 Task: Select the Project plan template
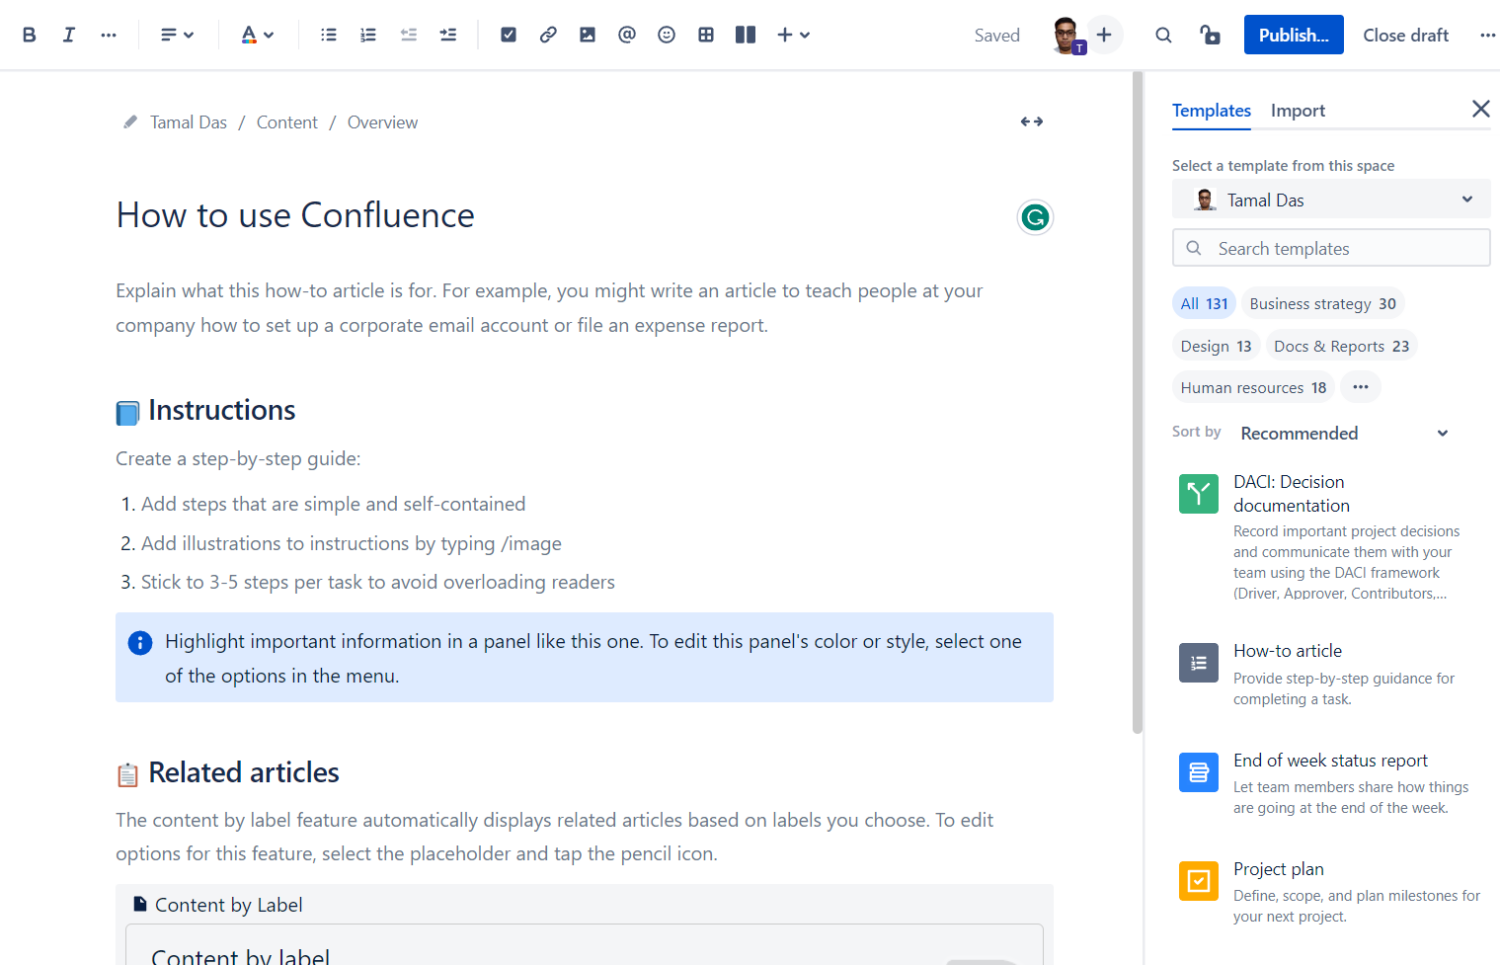click(x=1331, y=893)
